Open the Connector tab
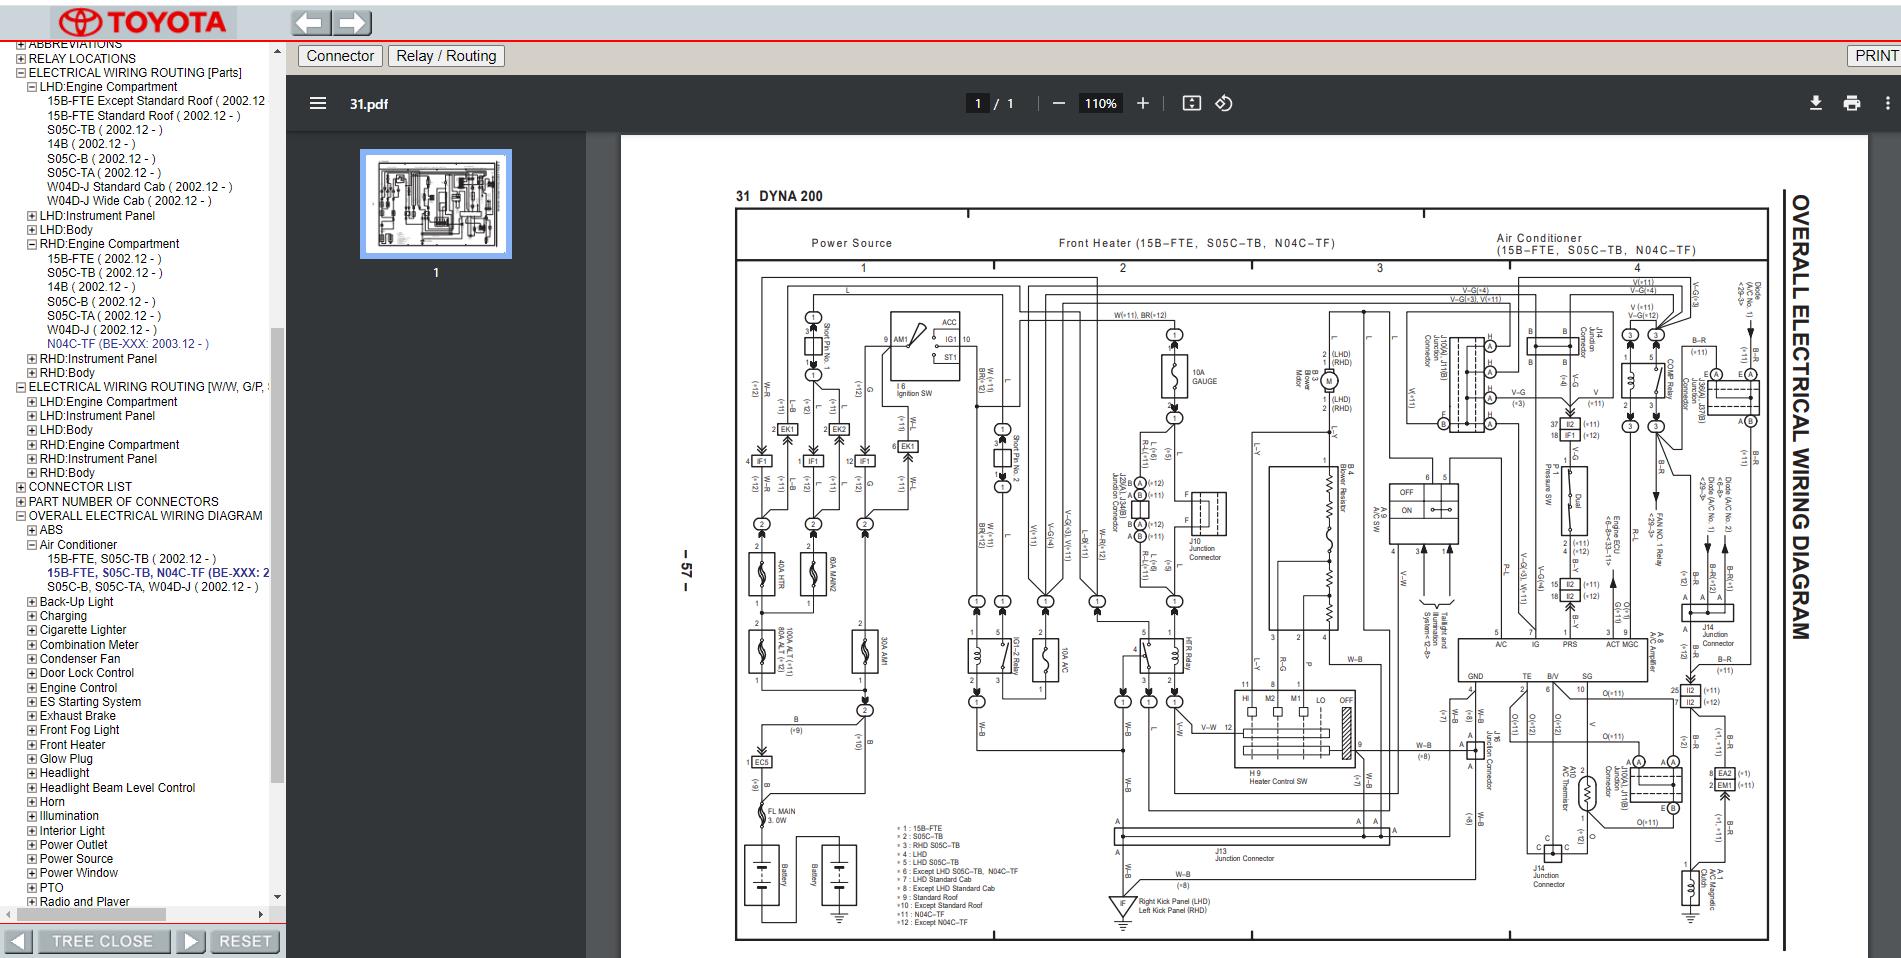 pos(340,56)
